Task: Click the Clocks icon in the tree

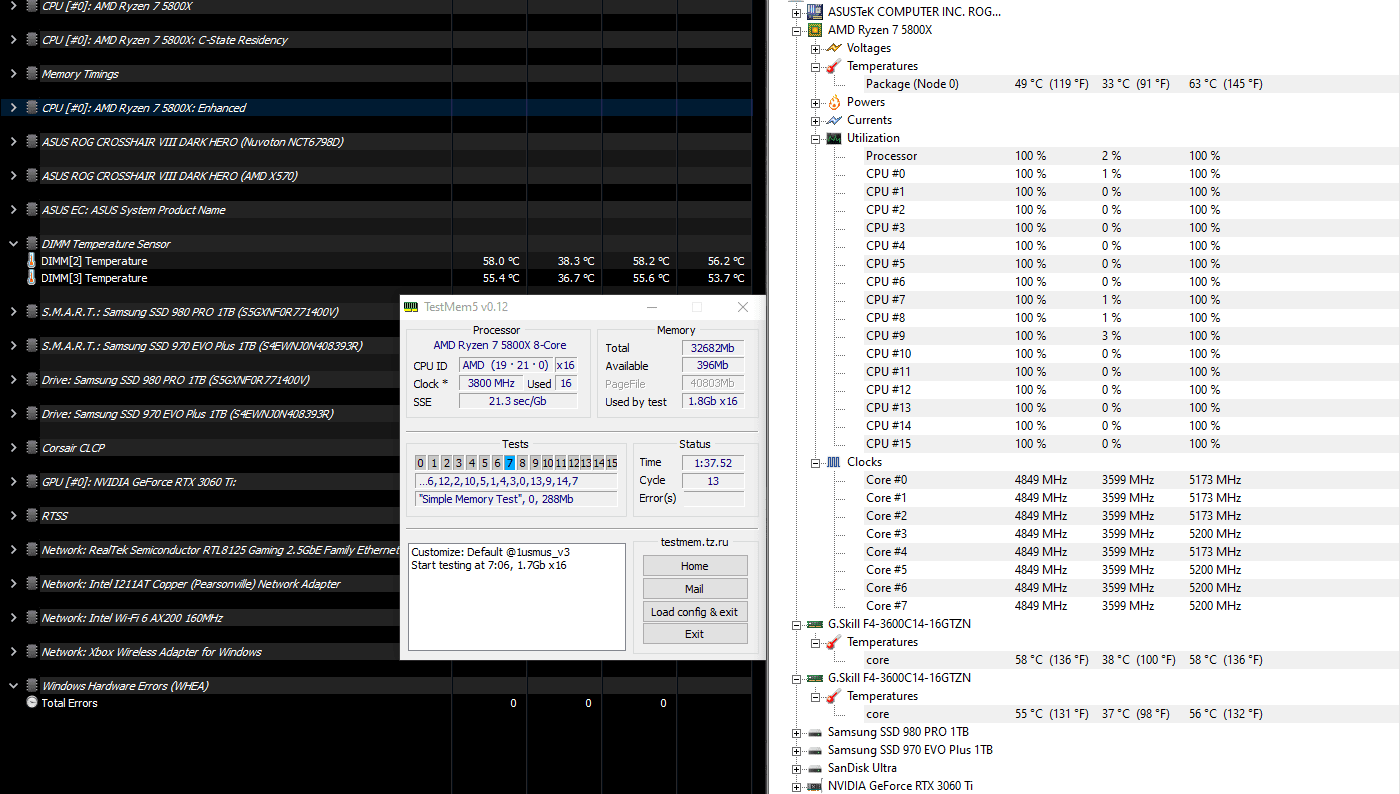Action: coord(835,462)
